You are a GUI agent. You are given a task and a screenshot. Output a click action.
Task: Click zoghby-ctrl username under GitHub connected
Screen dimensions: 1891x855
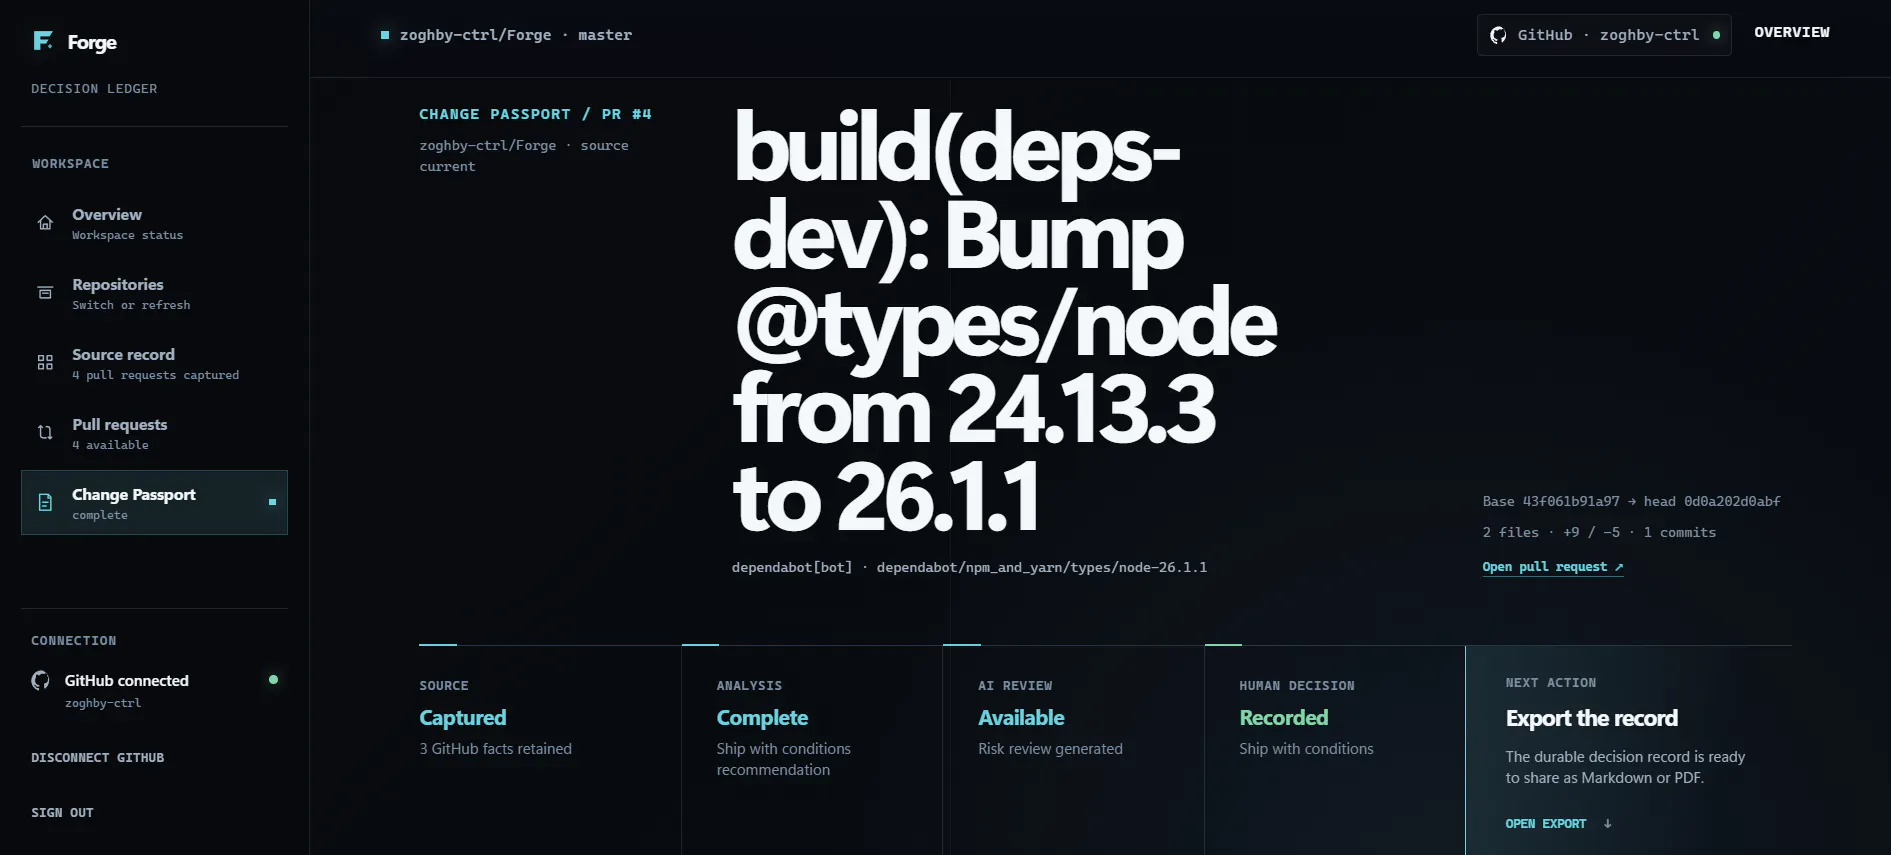pyautogui.click(x=103, y=704)
